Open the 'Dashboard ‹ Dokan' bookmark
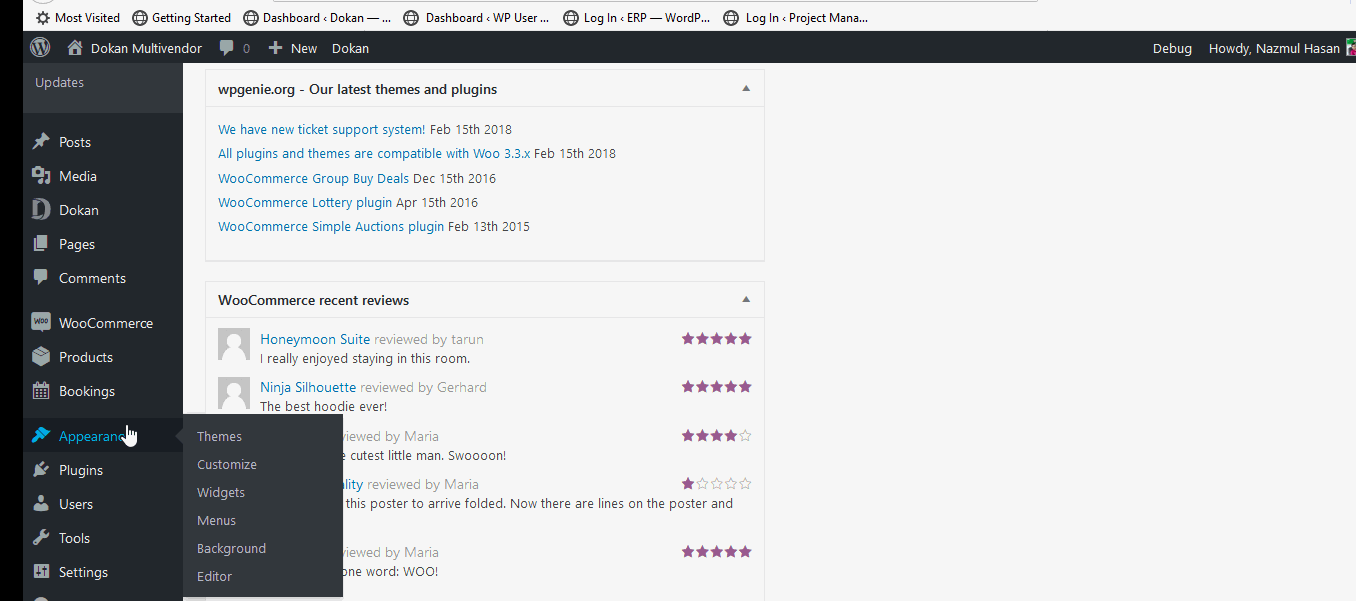Viewport: 1356px width, 601px height. (317, 17)
